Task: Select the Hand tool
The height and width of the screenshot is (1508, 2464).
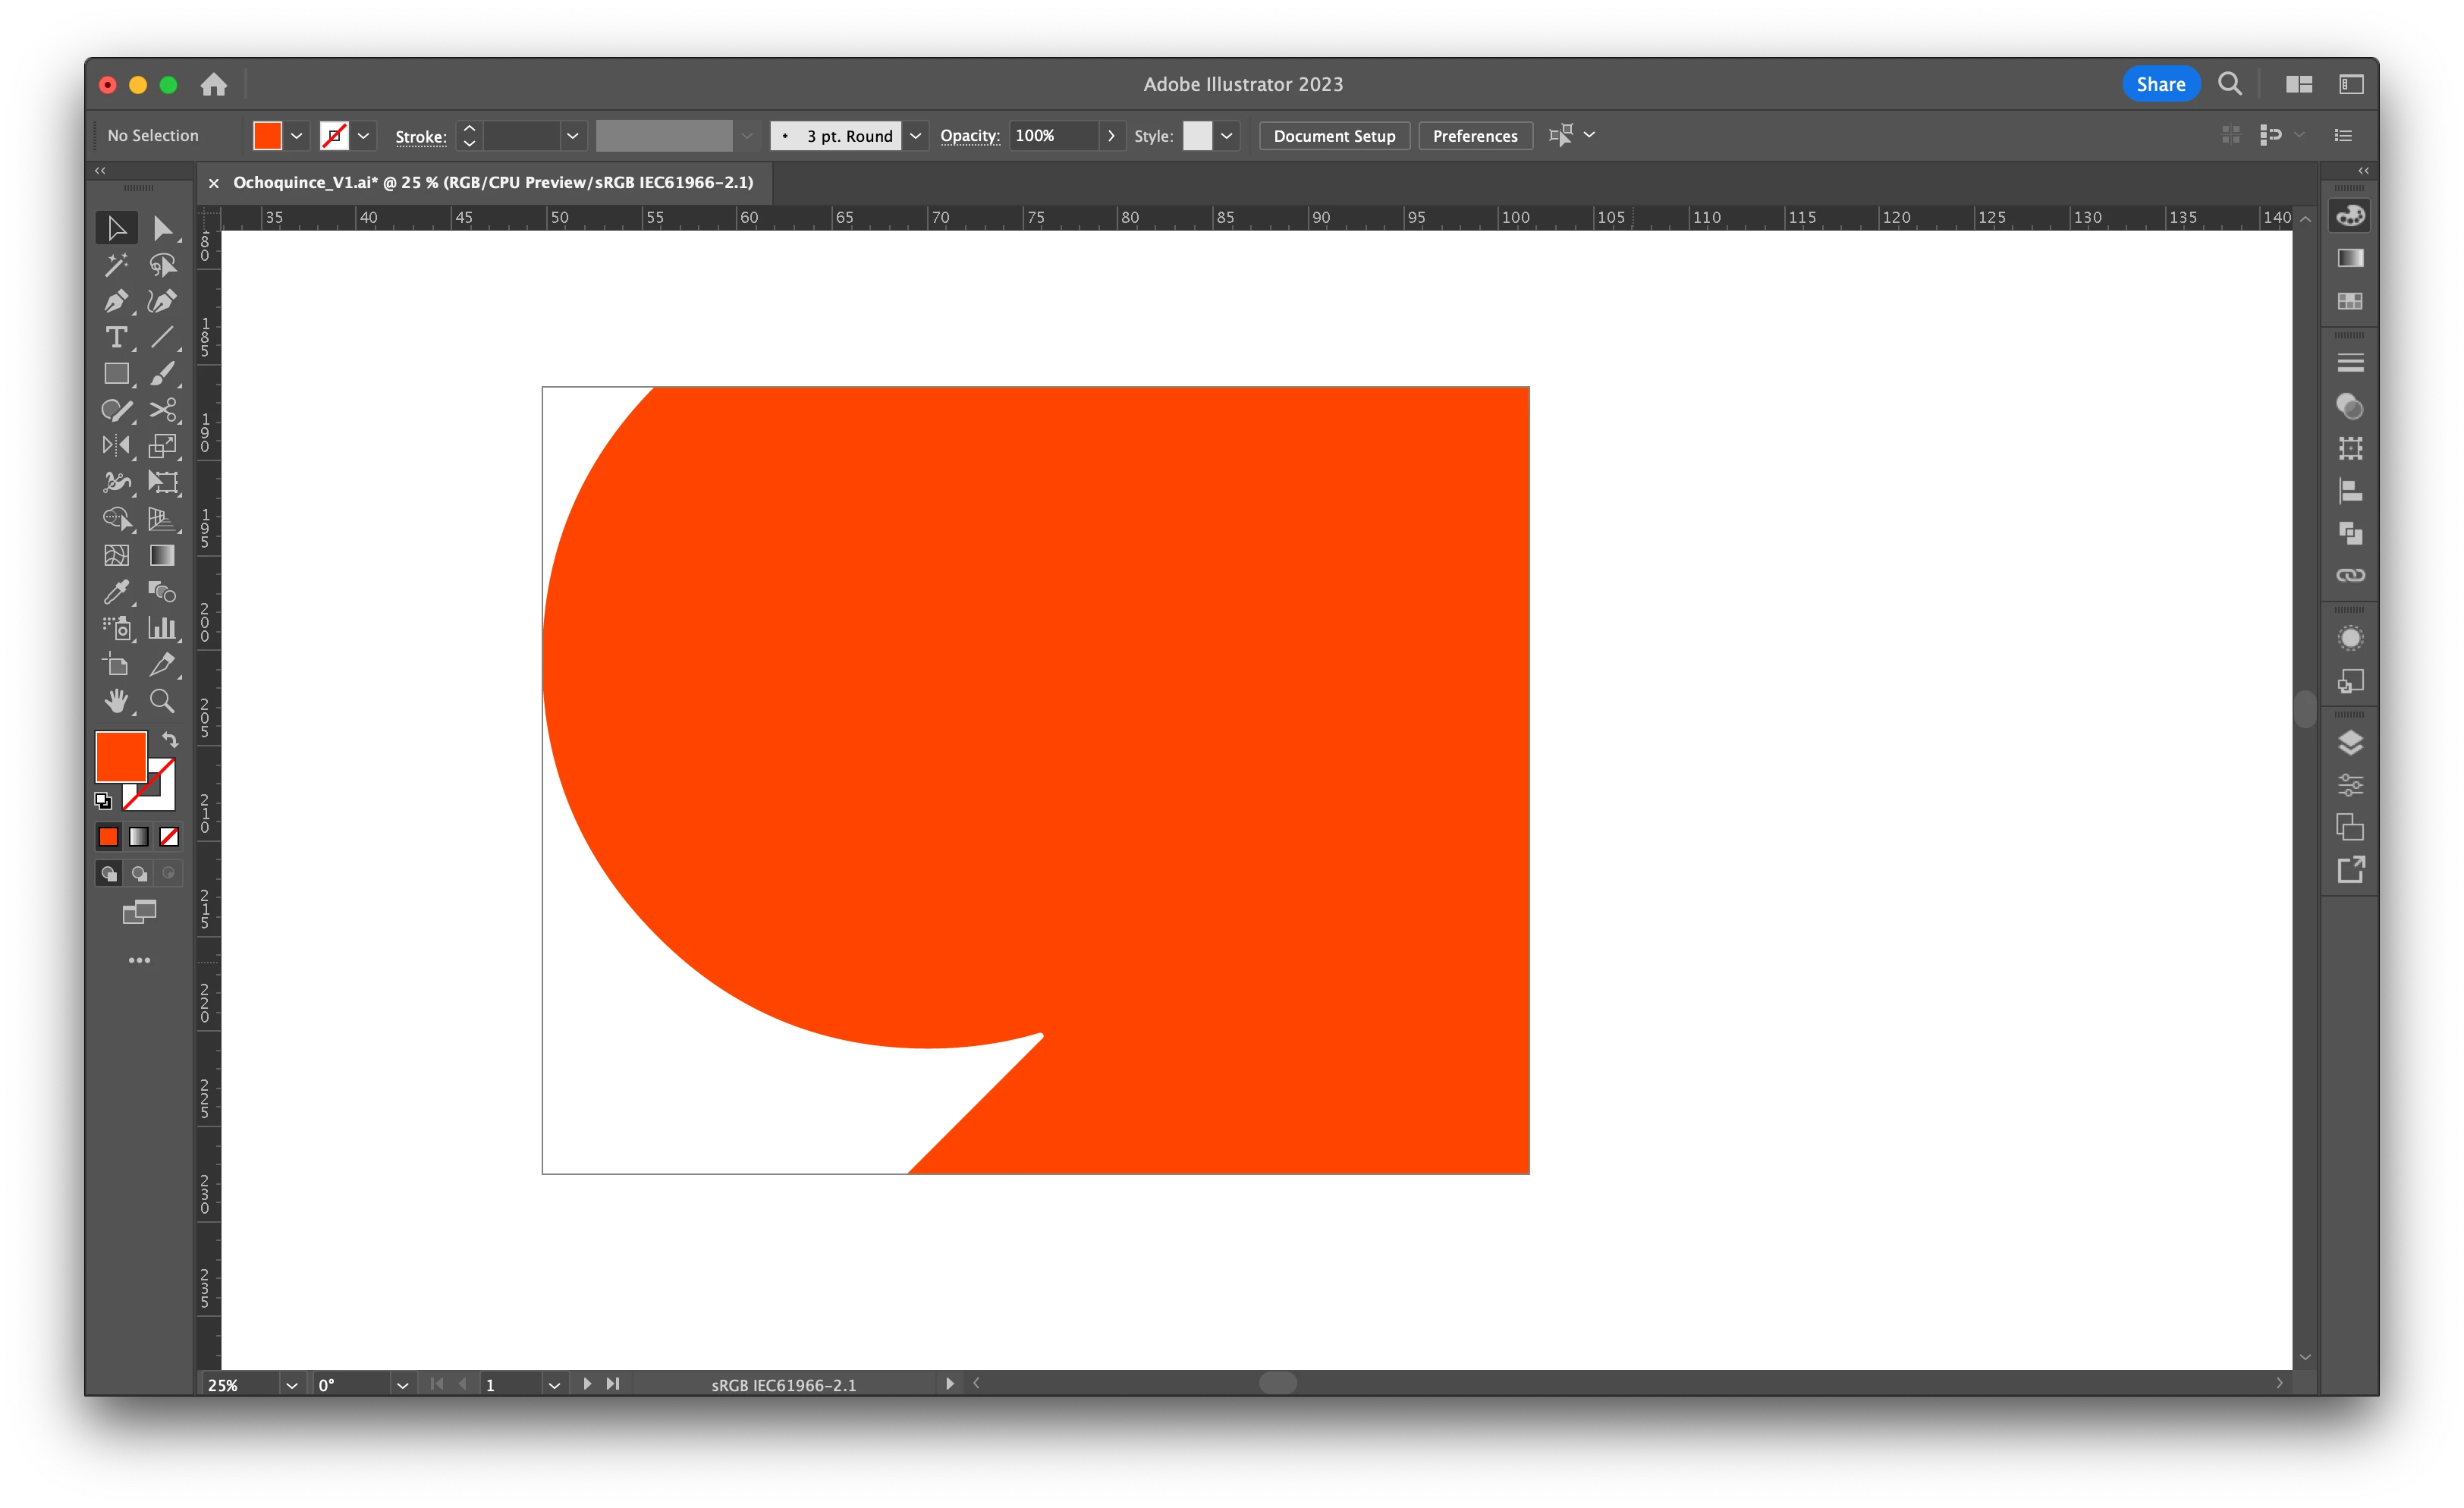Action: coord(116,701)
